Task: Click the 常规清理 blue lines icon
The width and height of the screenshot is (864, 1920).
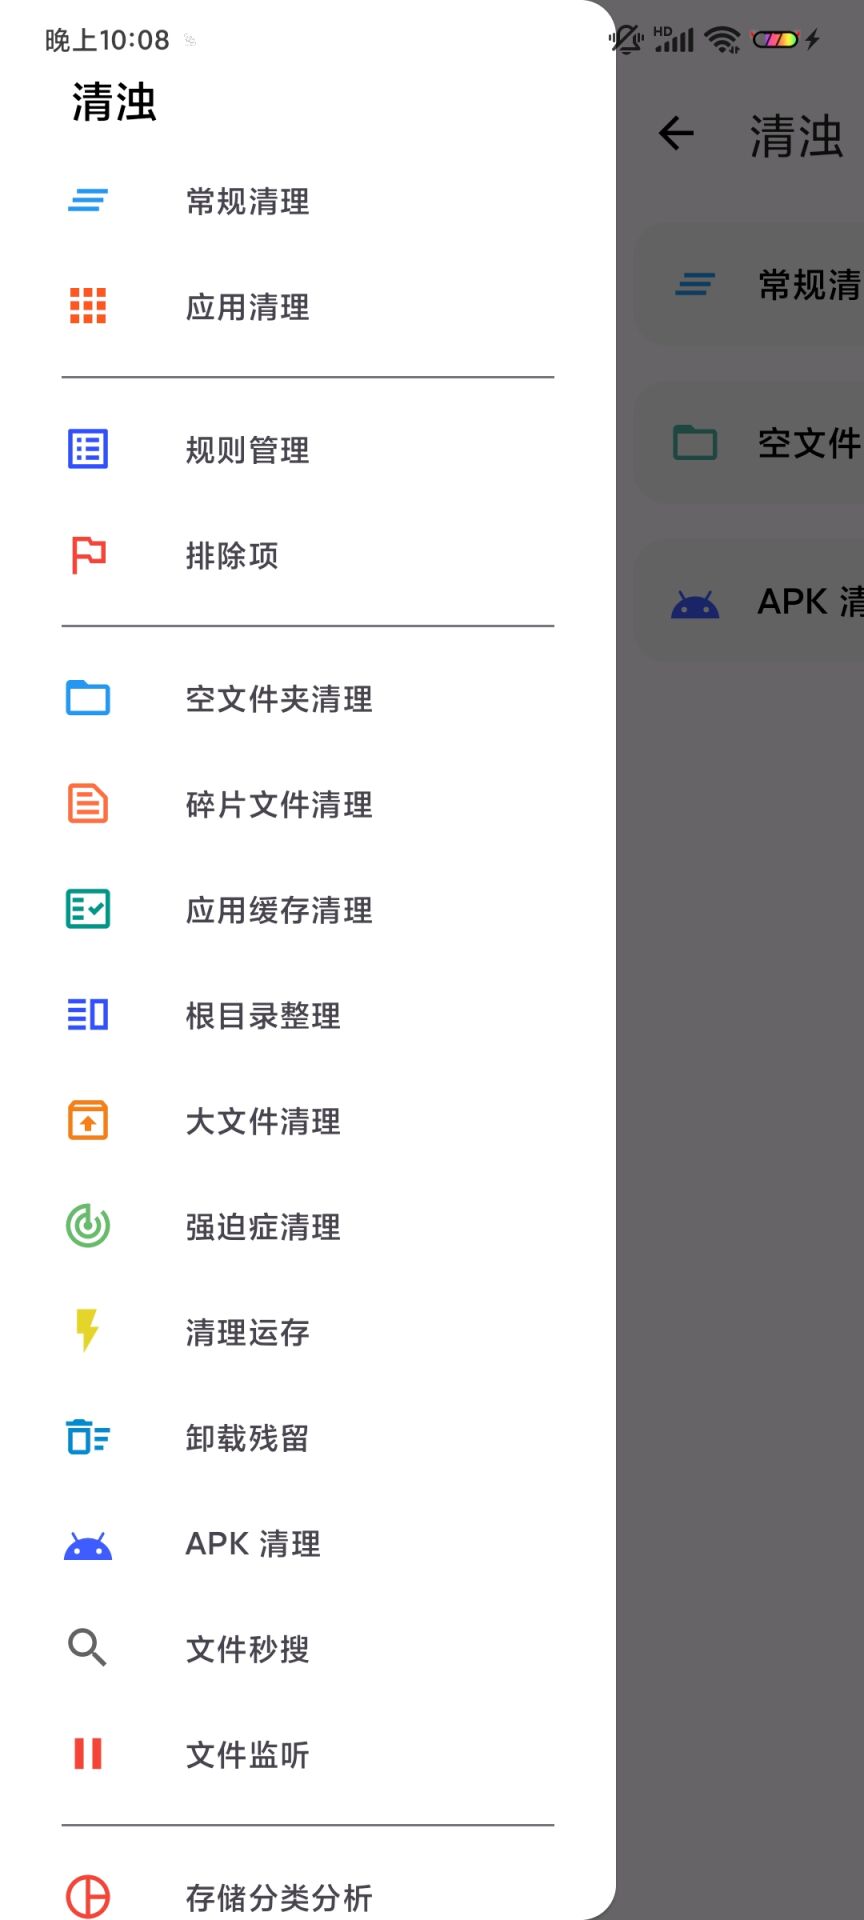Action: (88, 201)
